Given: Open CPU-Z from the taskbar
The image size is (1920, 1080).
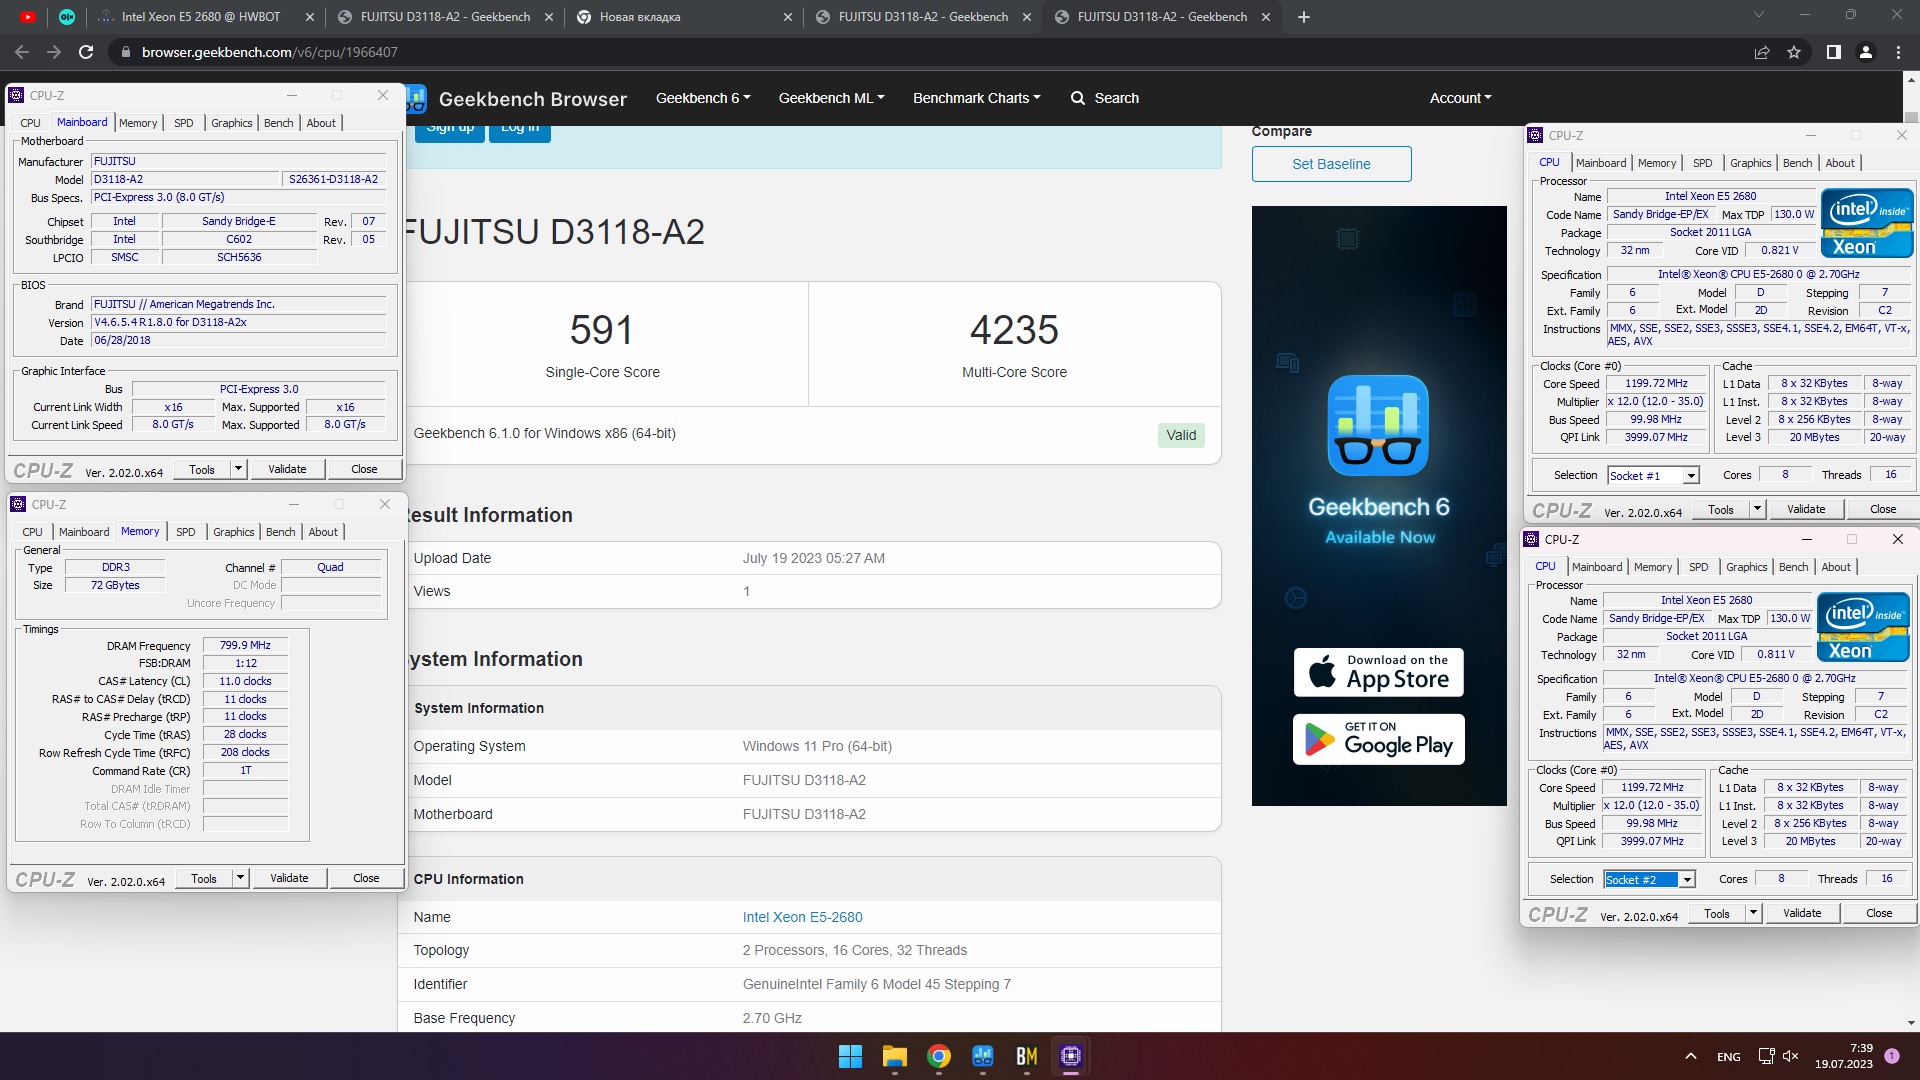Looking at the screenshot, I should [1070, 1056].
